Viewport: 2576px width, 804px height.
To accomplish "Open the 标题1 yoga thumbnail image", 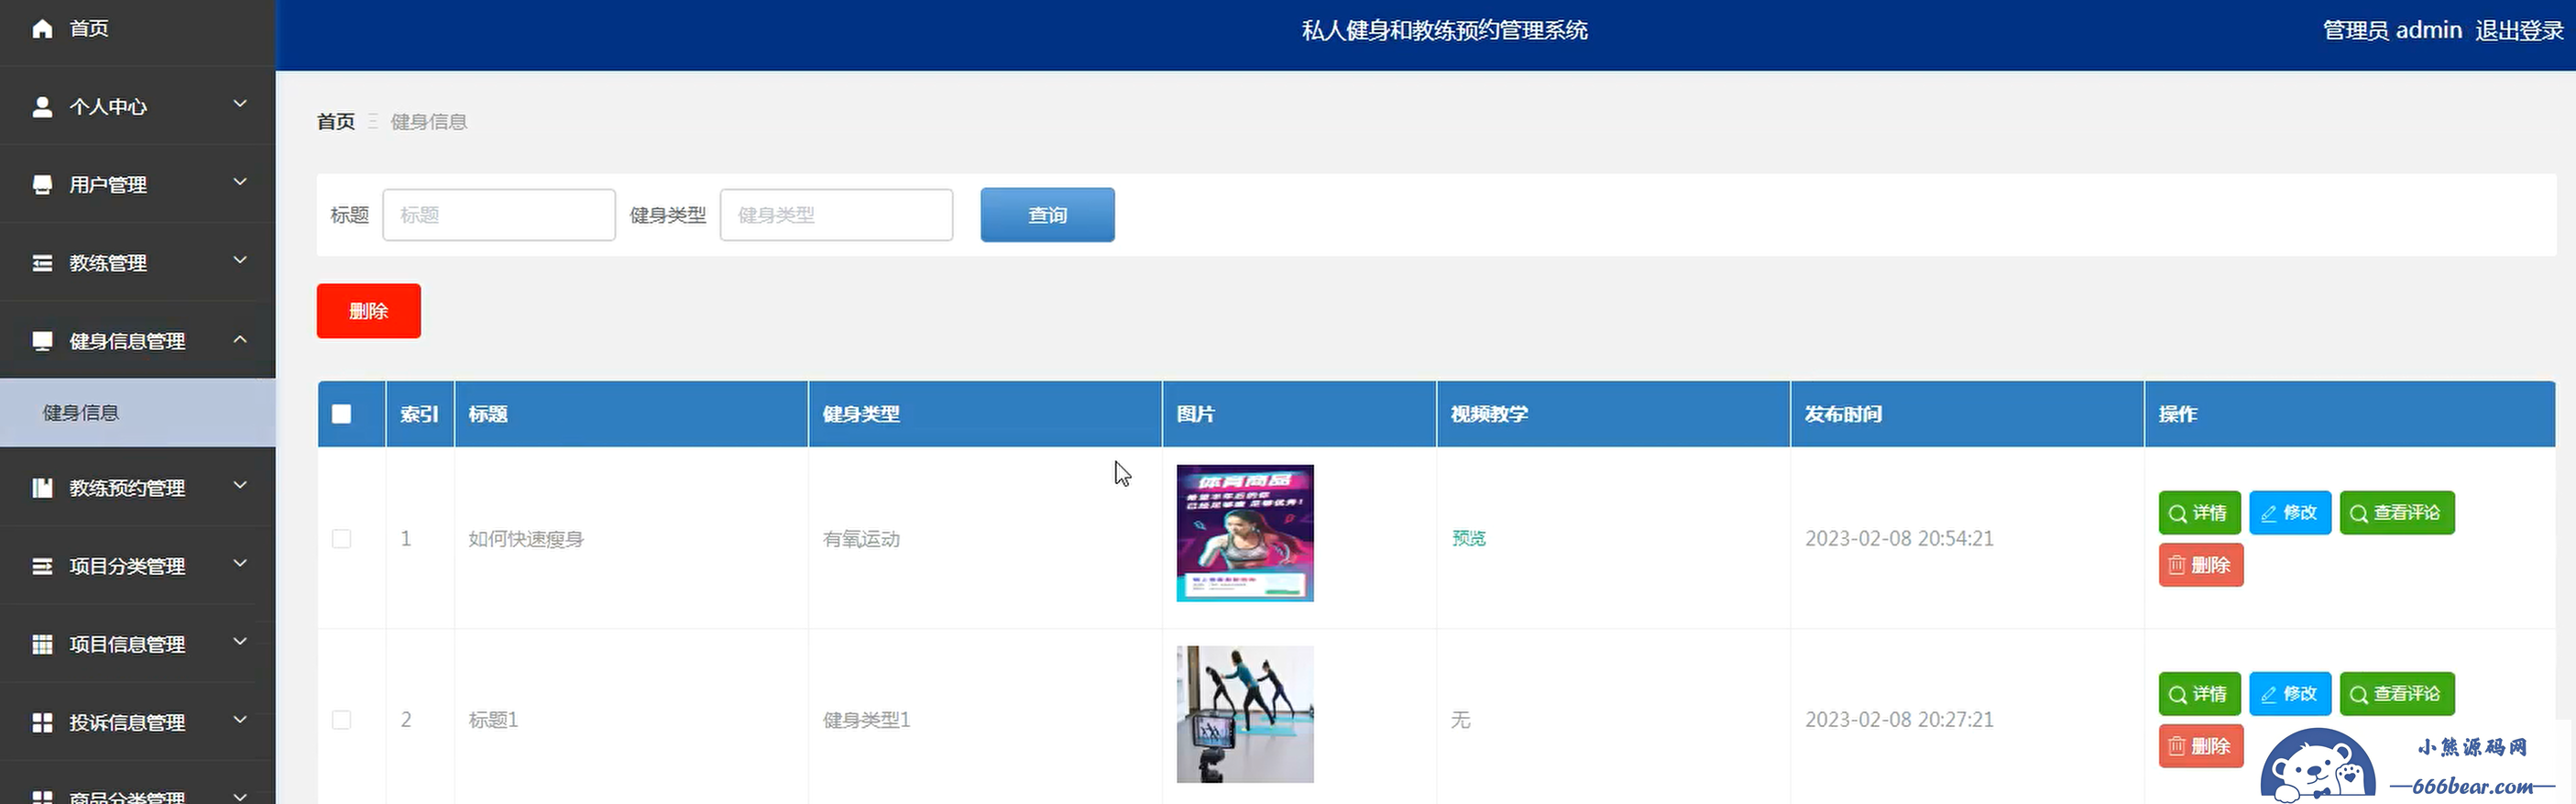I will (1245, 714).
